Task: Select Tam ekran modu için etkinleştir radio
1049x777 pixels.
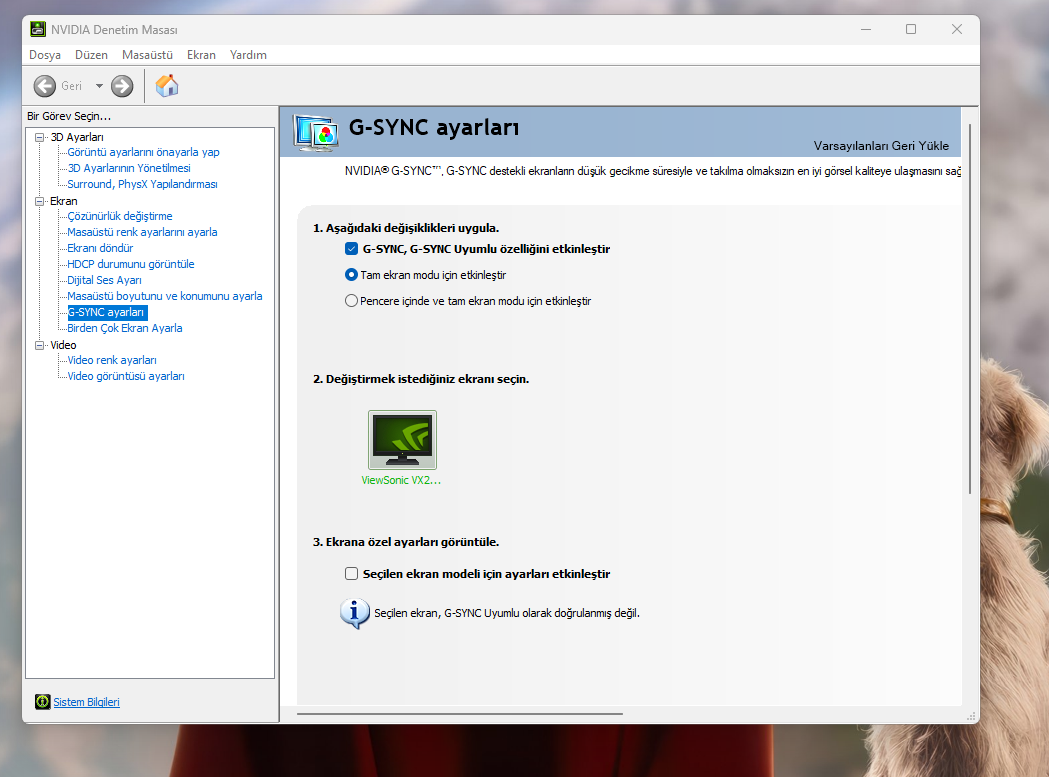Action: click(351, 275)
